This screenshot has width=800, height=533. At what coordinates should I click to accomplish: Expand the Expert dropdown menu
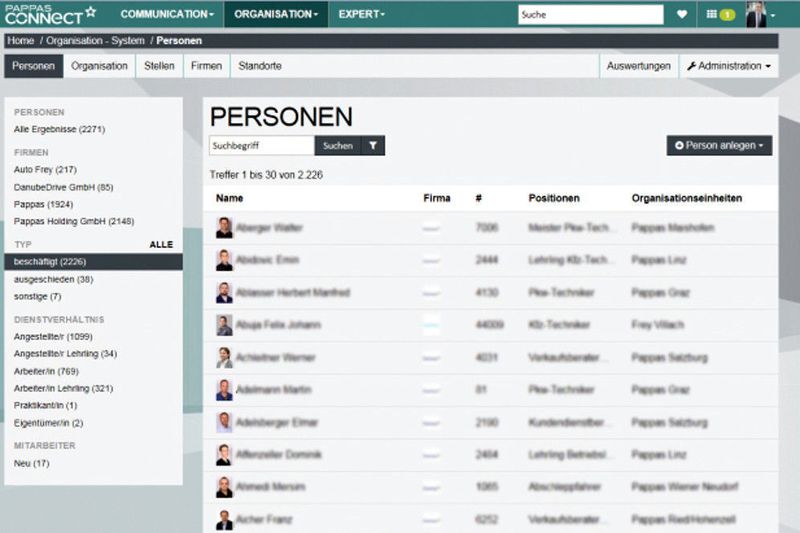tap(361, 14)
